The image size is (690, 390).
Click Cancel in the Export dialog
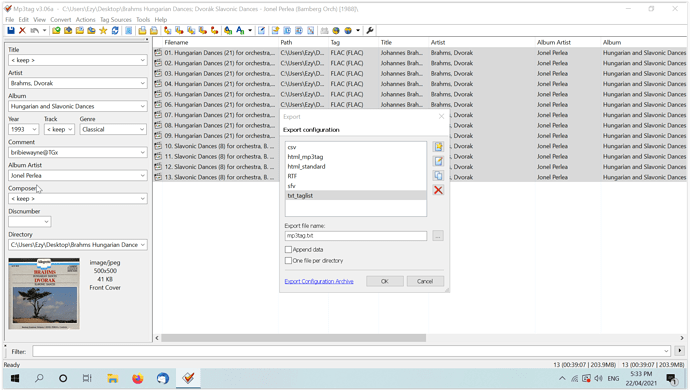click(425, 282)
